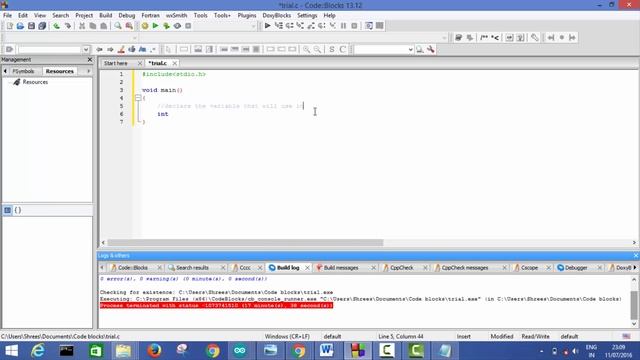
Task: Open the Debugger log tab
Action: click(x=576, y=268)
